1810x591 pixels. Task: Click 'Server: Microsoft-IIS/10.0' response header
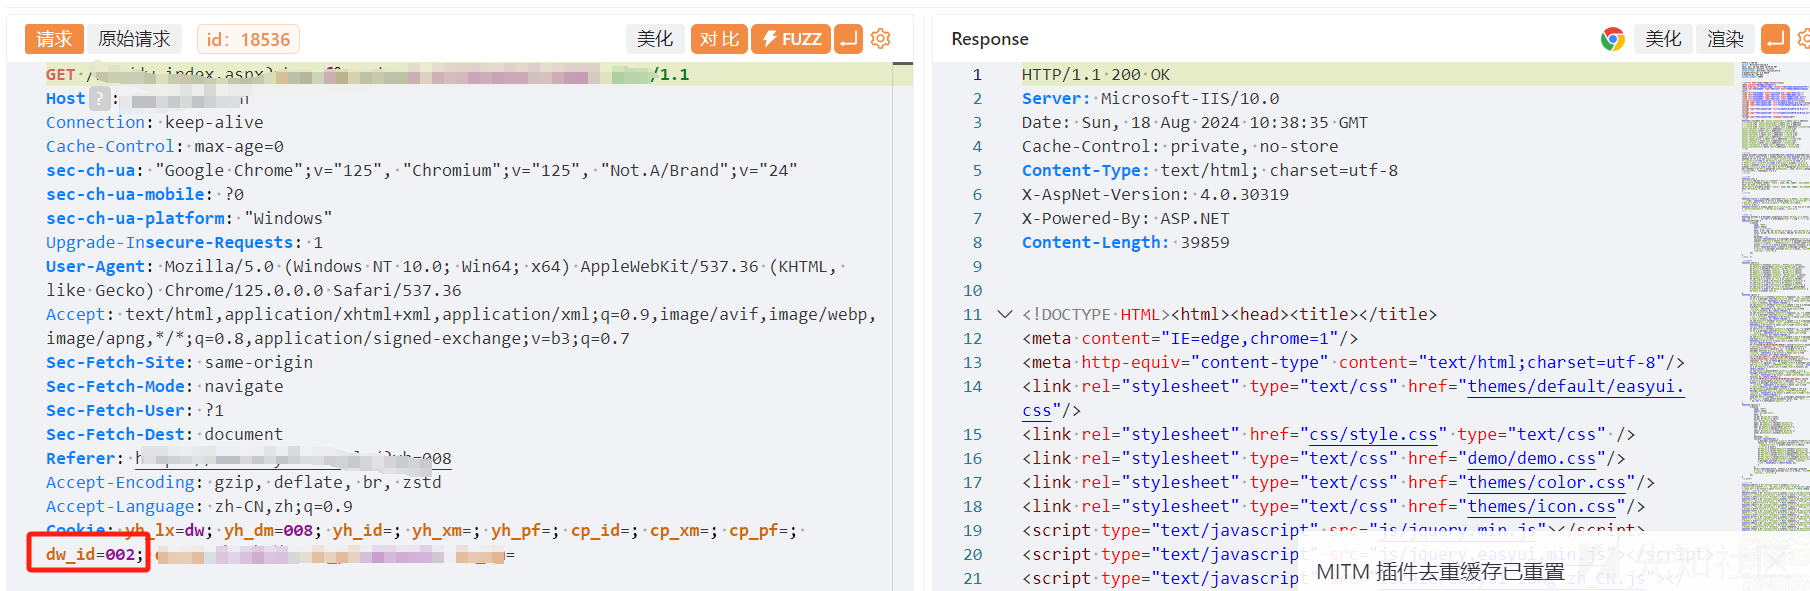pyautogui.click(x=1150, y=98)
